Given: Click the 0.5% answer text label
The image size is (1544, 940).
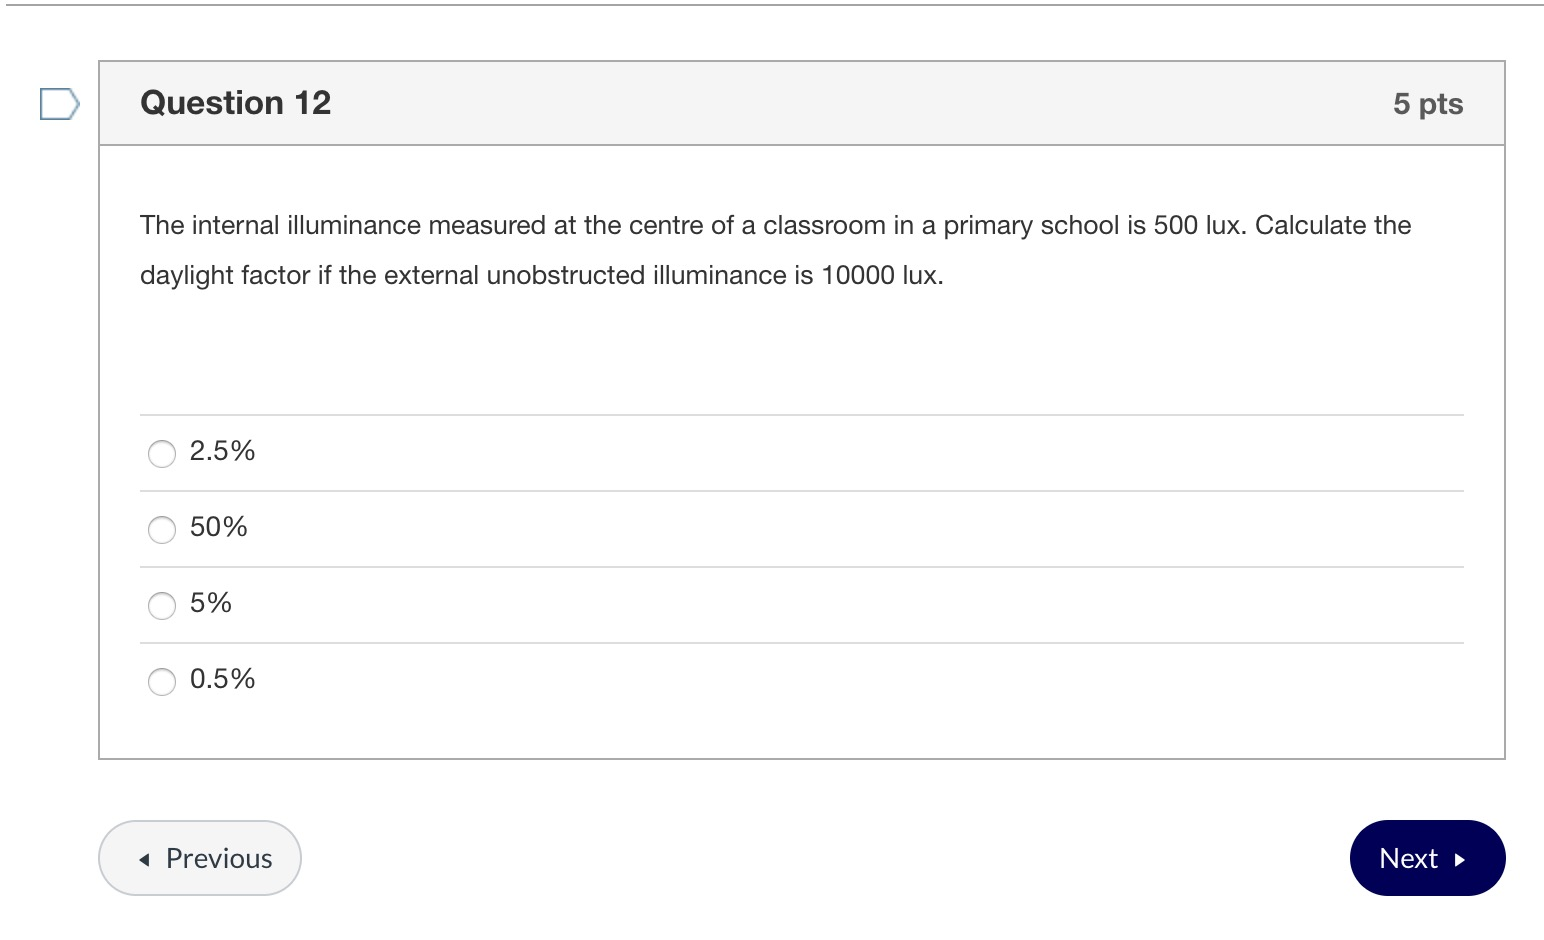Looking at the screenshot, I should point(222,679).
